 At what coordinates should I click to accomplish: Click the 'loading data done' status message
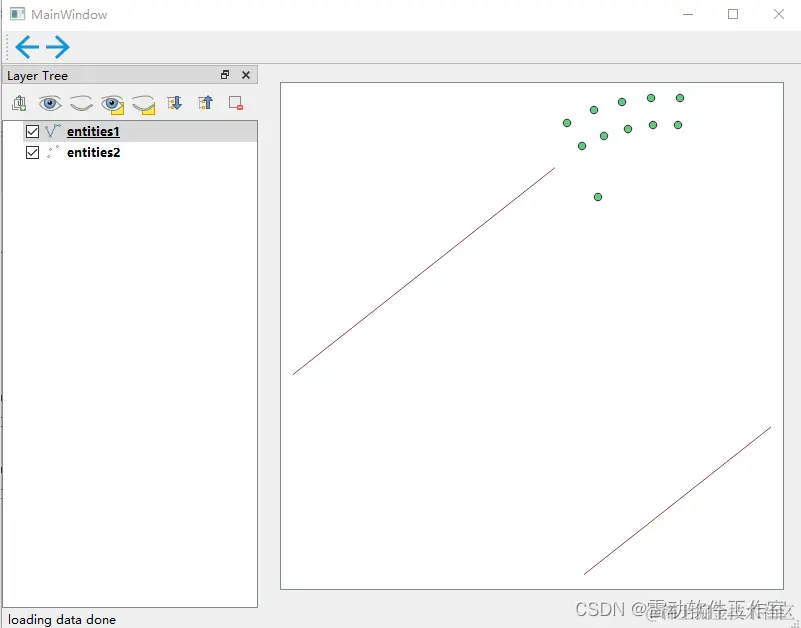[x=62, y=619]
